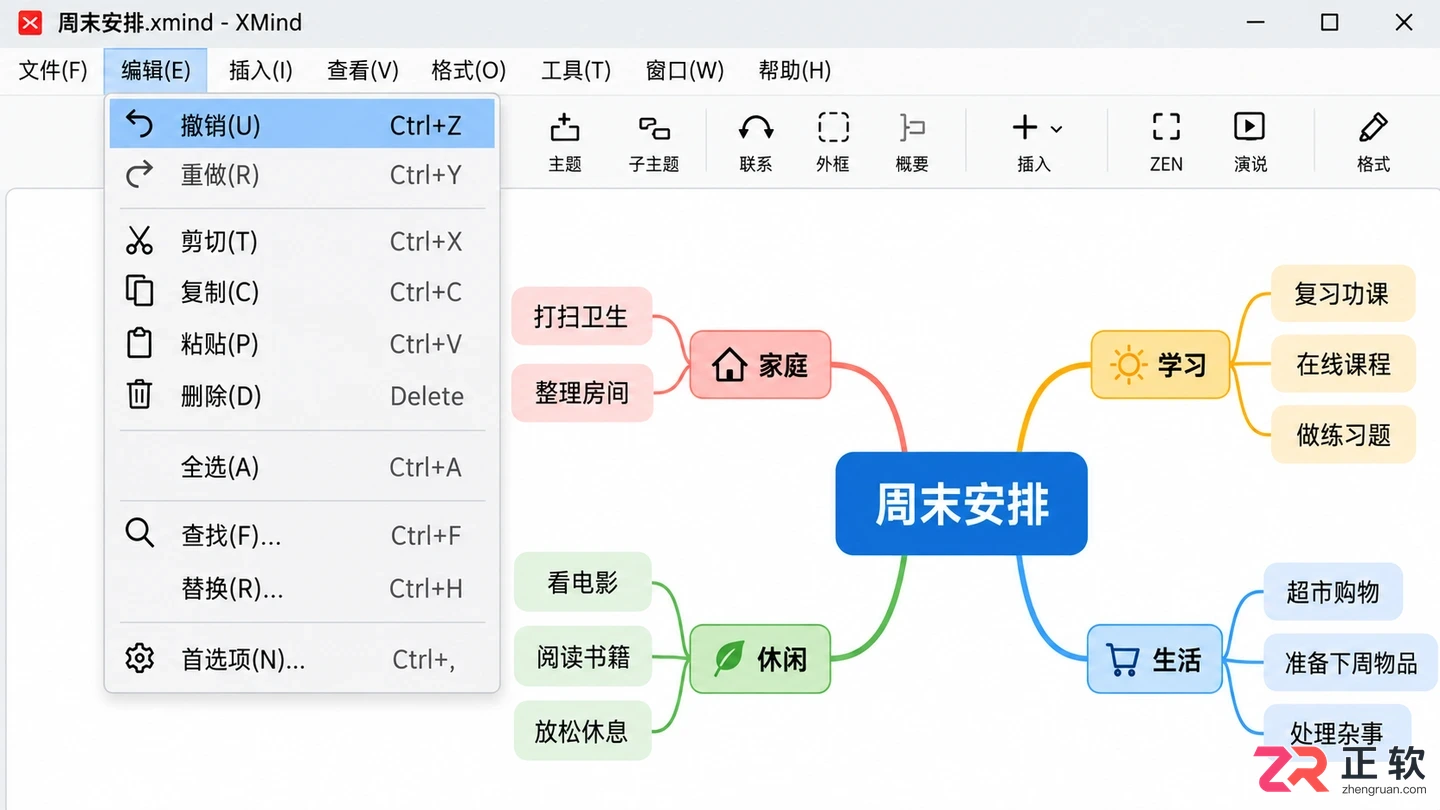Click the clipboard Paste icon

pos(140,343)
